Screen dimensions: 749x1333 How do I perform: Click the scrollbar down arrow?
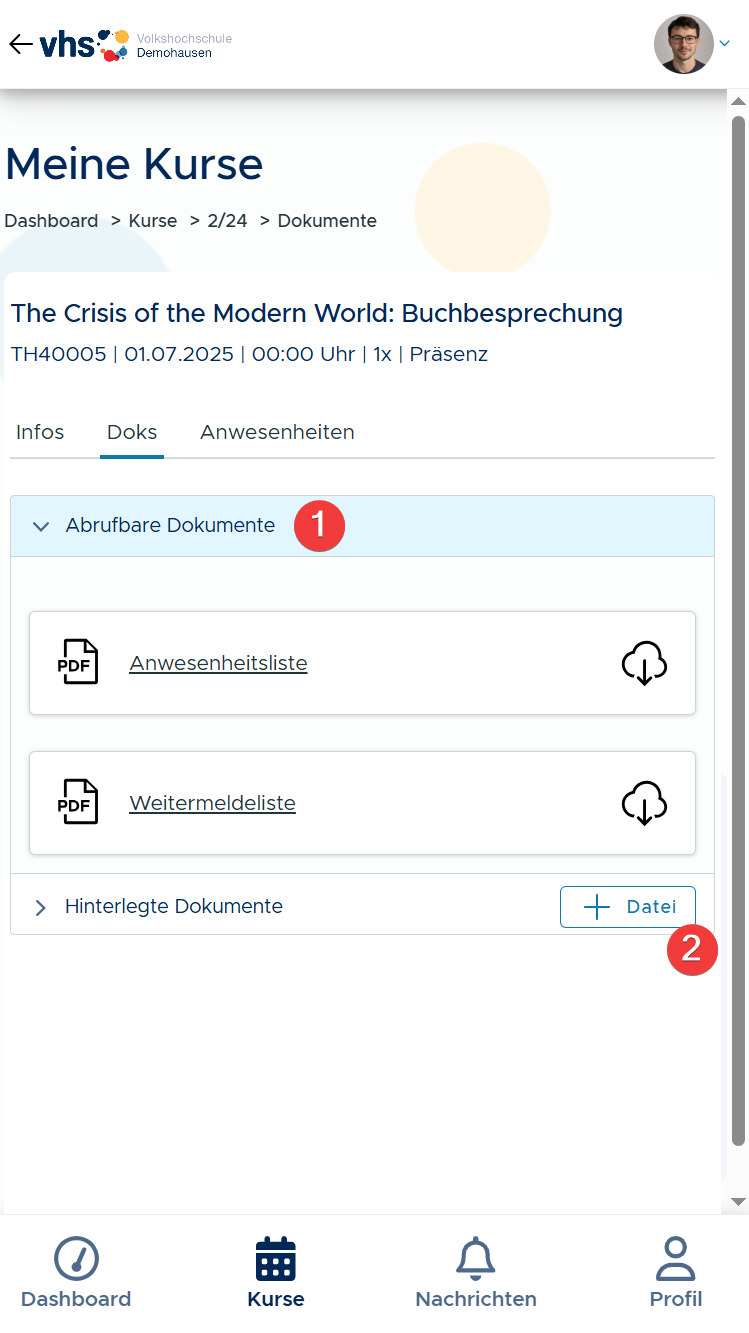pos(739,1201)
